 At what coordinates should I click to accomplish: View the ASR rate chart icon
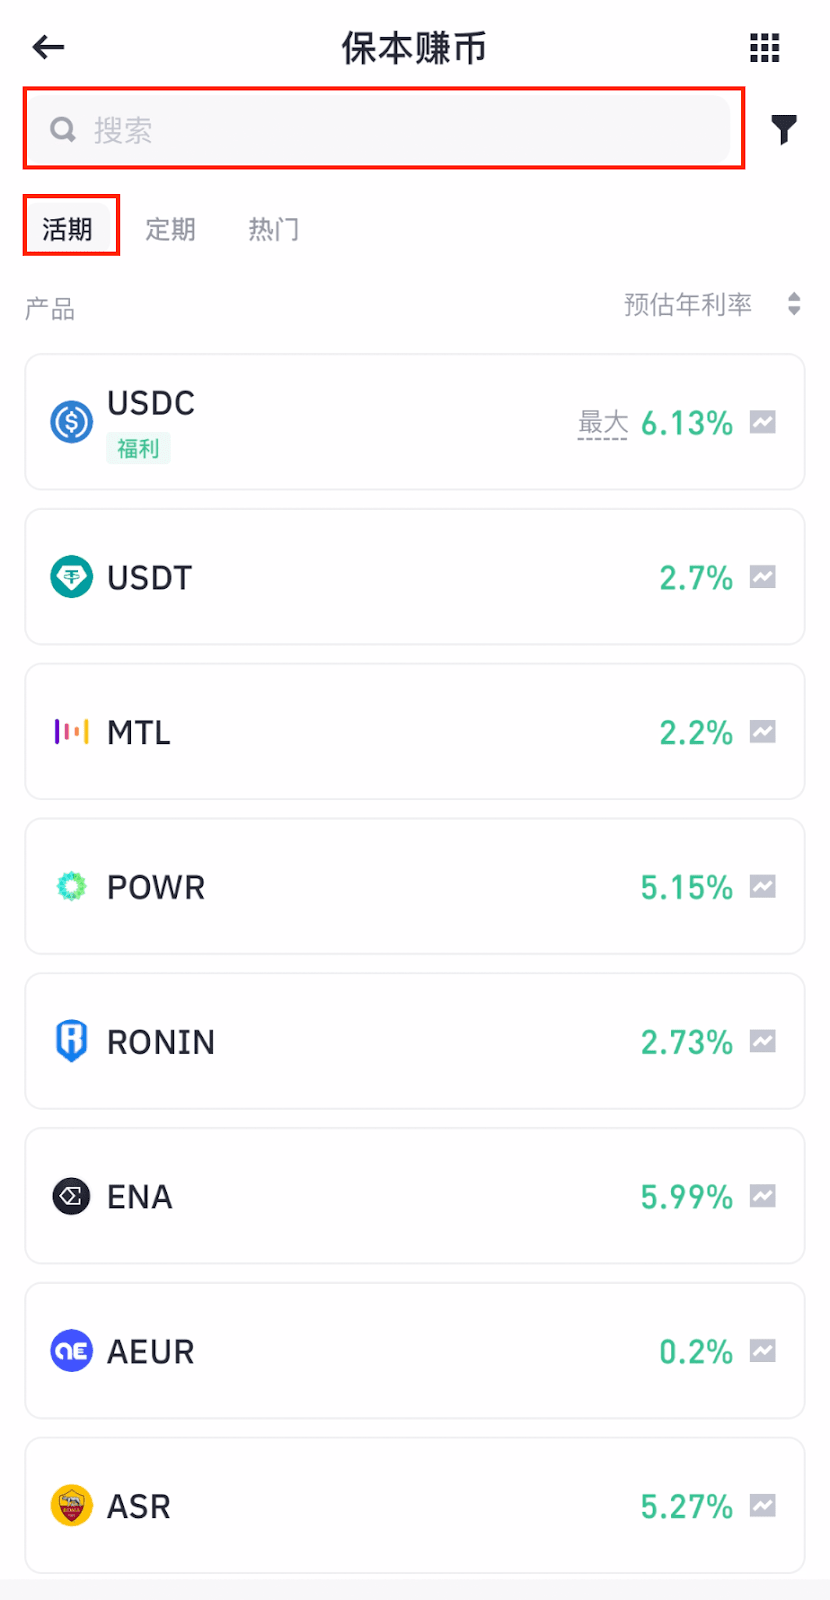pos(763,1505)
